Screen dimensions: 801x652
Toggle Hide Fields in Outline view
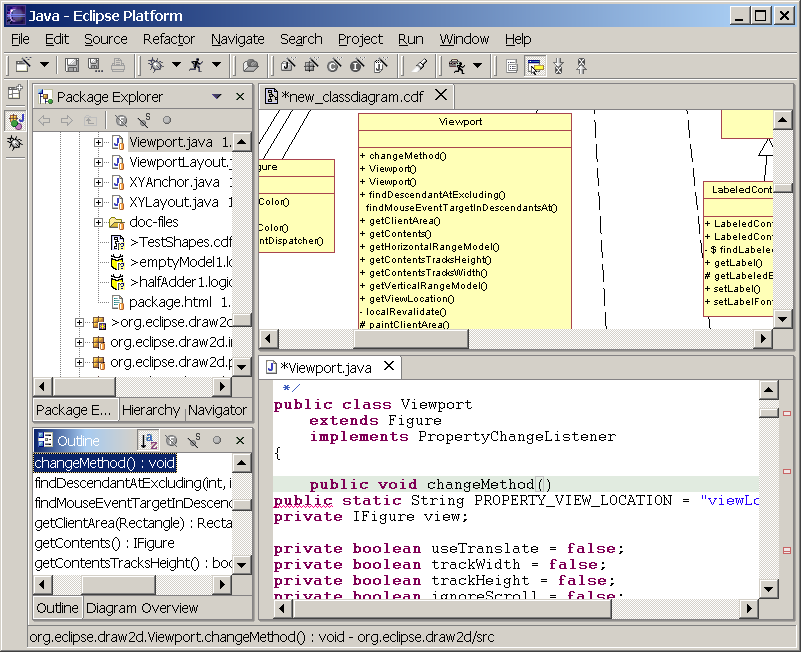pos(172,440)
